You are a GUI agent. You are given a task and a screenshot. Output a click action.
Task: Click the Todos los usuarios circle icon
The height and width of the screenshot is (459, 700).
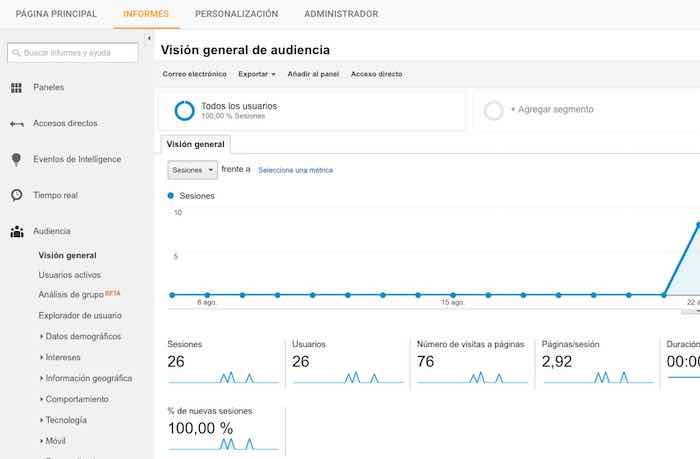[184, 110]
